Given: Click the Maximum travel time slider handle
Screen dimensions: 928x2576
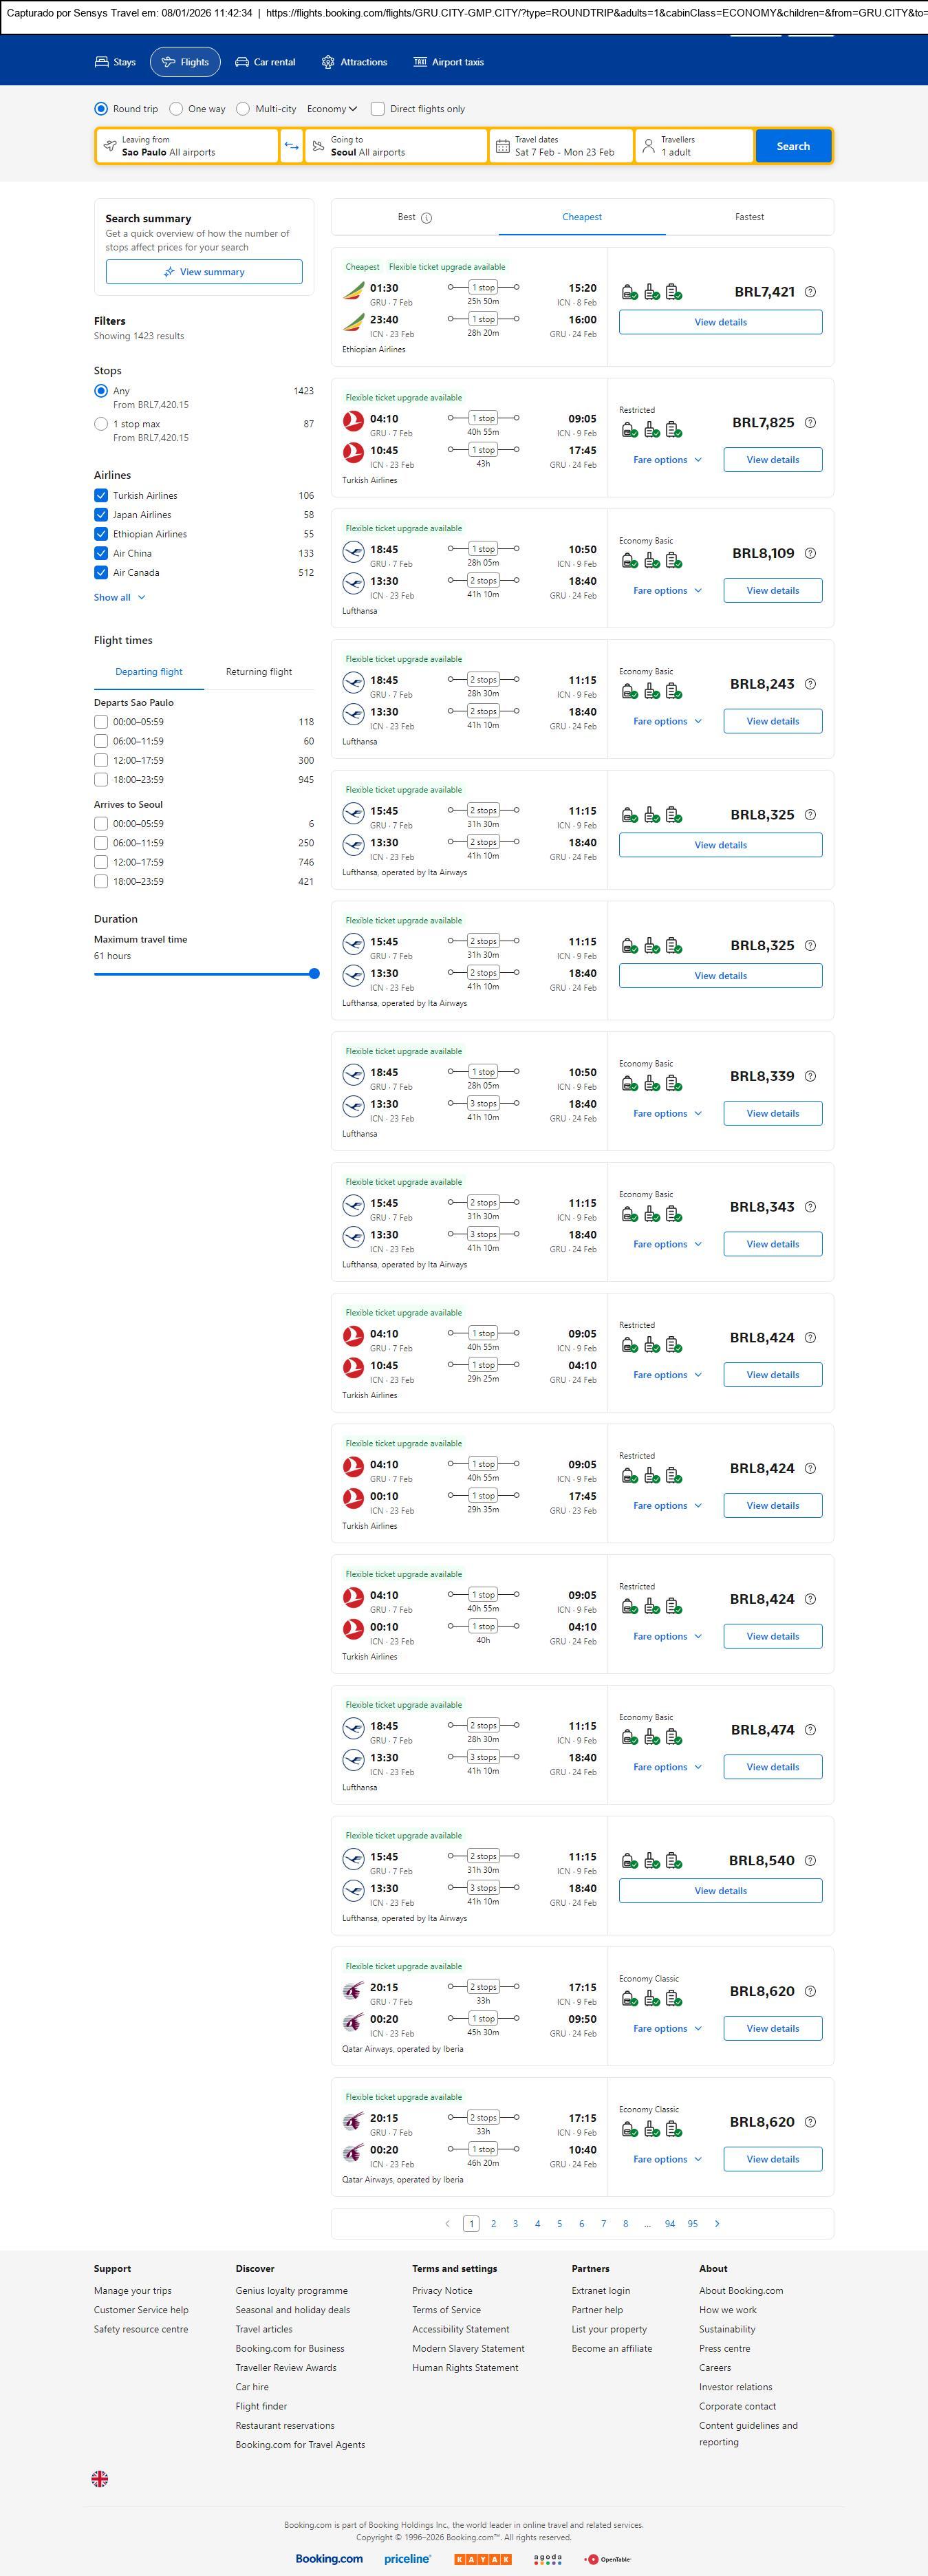Looking at the screenshot, I should (314, 974).
